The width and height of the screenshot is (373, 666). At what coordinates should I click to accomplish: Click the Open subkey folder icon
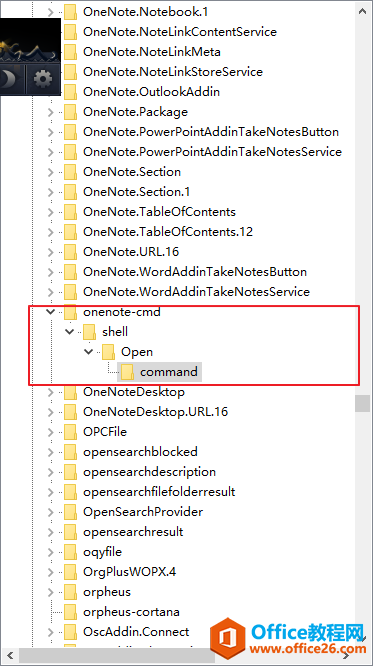(x=108, y=352)
